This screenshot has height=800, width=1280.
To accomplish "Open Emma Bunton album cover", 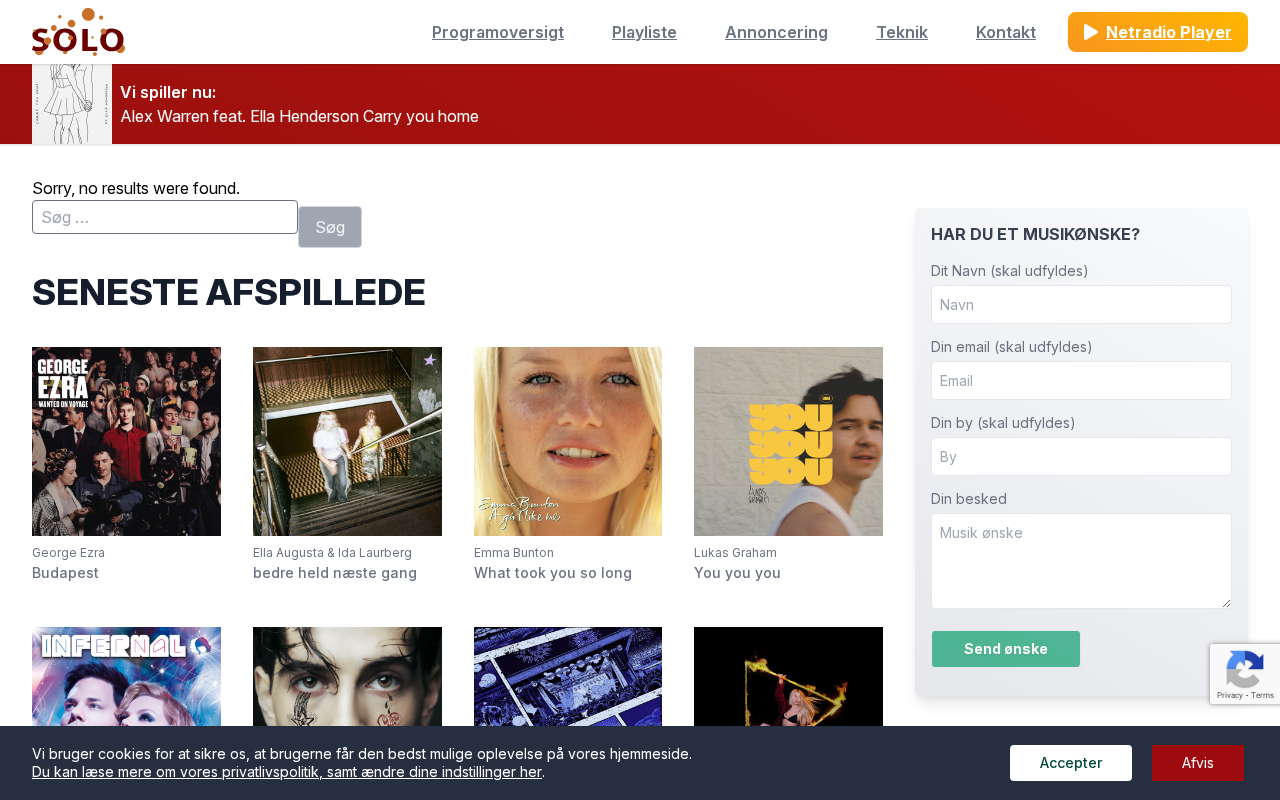I will (x=568, y=441).
